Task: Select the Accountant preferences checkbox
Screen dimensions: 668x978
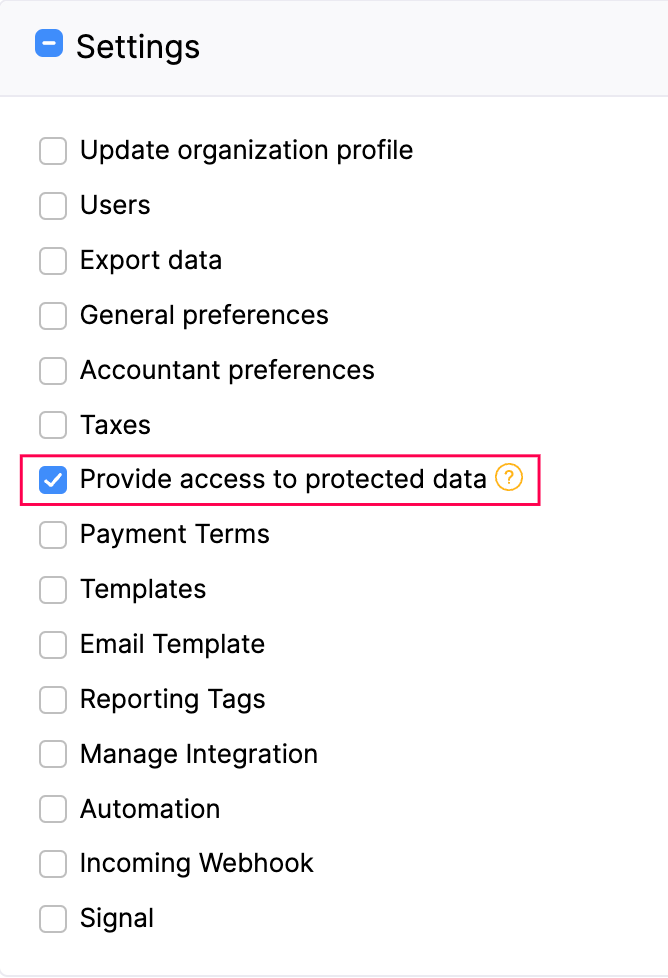Action: coord(52,371)
